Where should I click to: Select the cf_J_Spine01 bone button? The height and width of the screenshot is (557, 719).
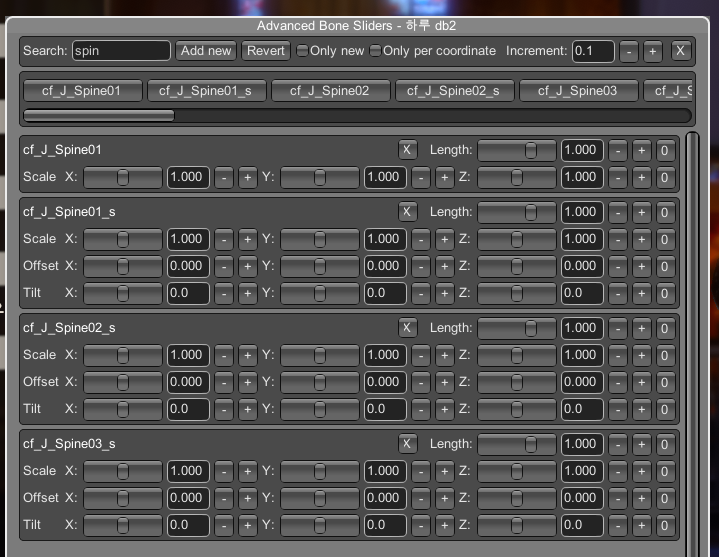pos(83,91)
